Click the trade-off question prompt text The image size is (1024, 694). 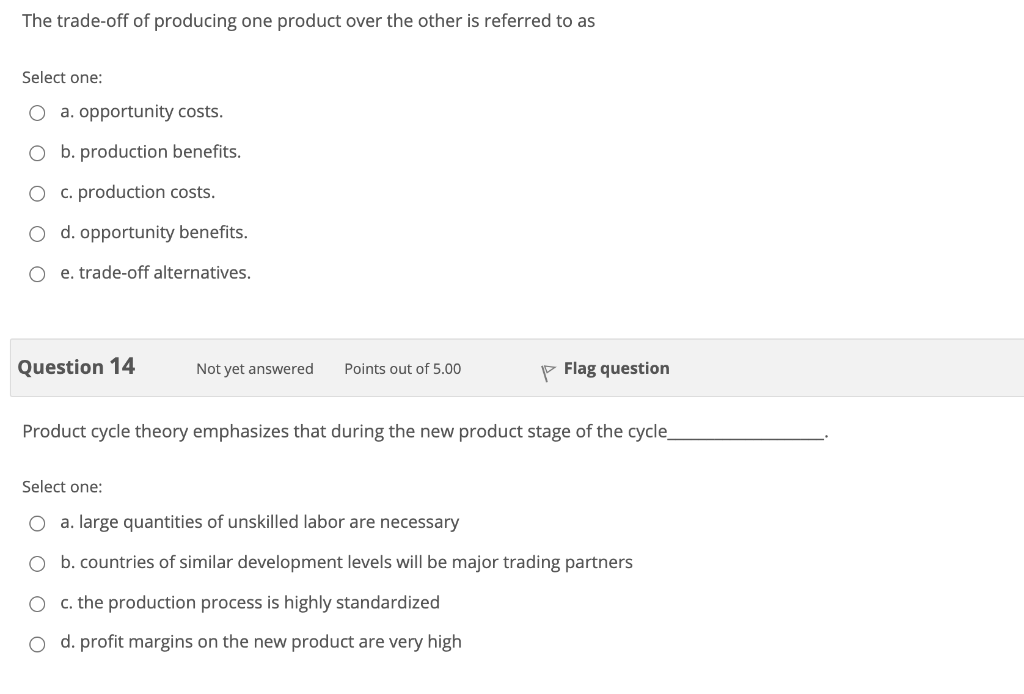click(309, 20)
